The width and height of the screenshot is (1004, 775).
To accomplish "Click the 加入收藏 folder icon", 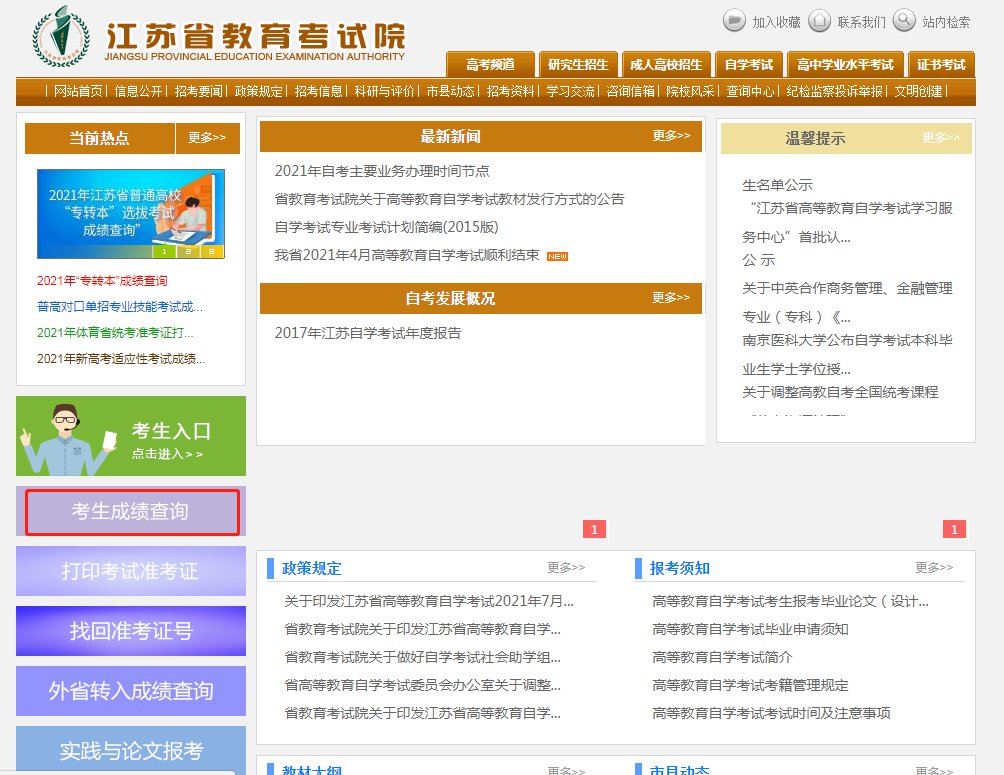I will [x=735, y=20].
